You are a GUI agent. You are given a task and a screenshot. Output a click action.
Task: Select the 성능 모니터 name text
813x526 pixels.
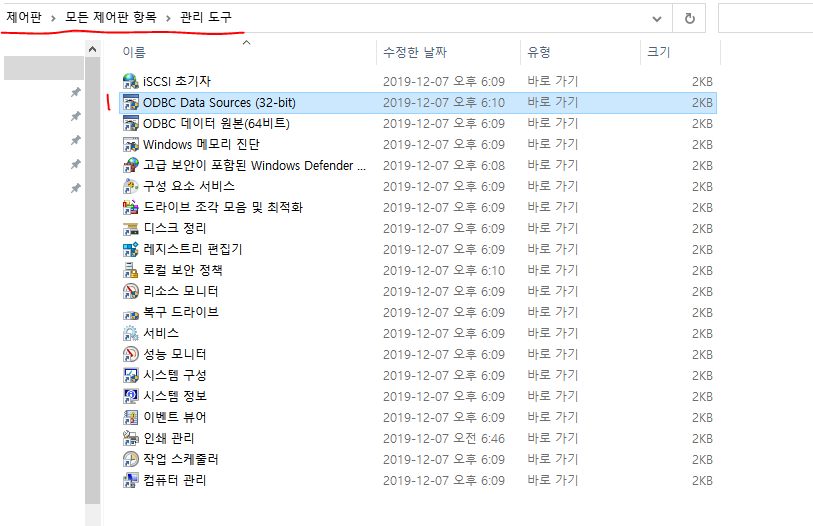point(175,354)
